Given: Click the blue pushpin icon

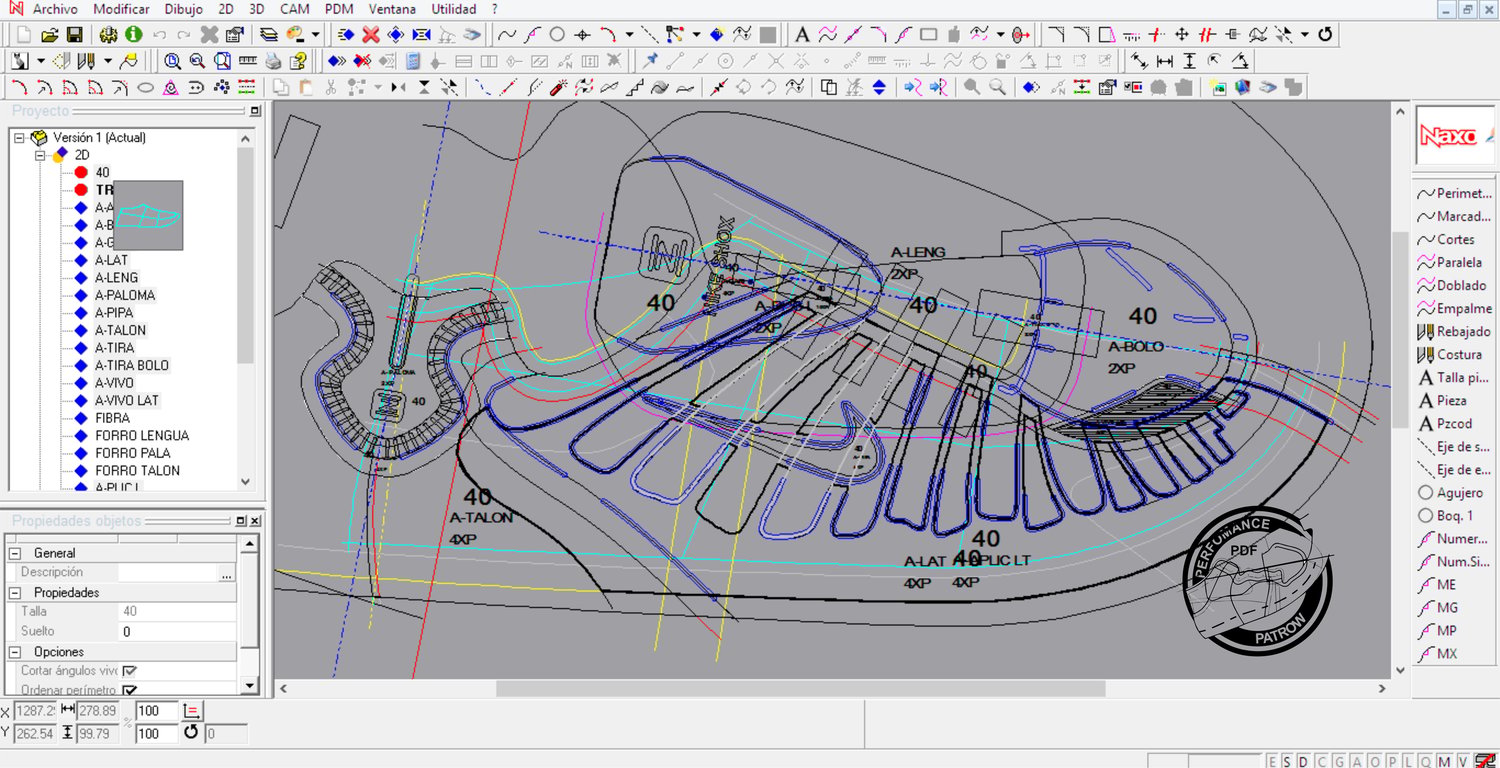Looking at the screenshot, I should point(651,61).
